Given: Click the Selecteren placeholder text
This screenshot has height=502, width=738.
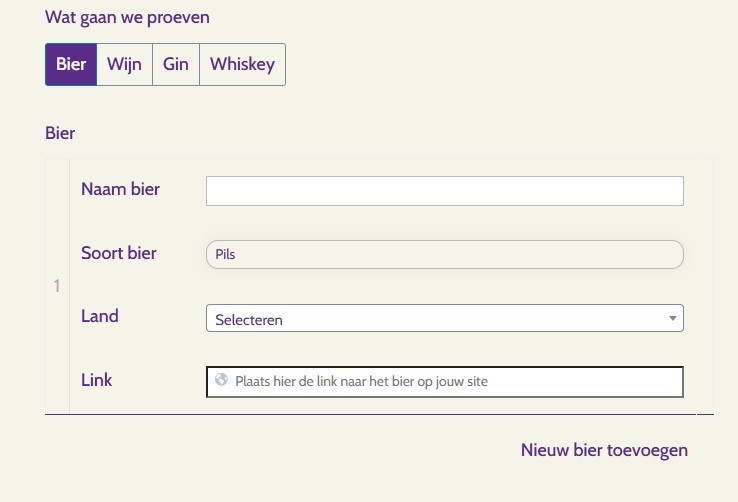Looking at the screenshot, I should (249, 320).
